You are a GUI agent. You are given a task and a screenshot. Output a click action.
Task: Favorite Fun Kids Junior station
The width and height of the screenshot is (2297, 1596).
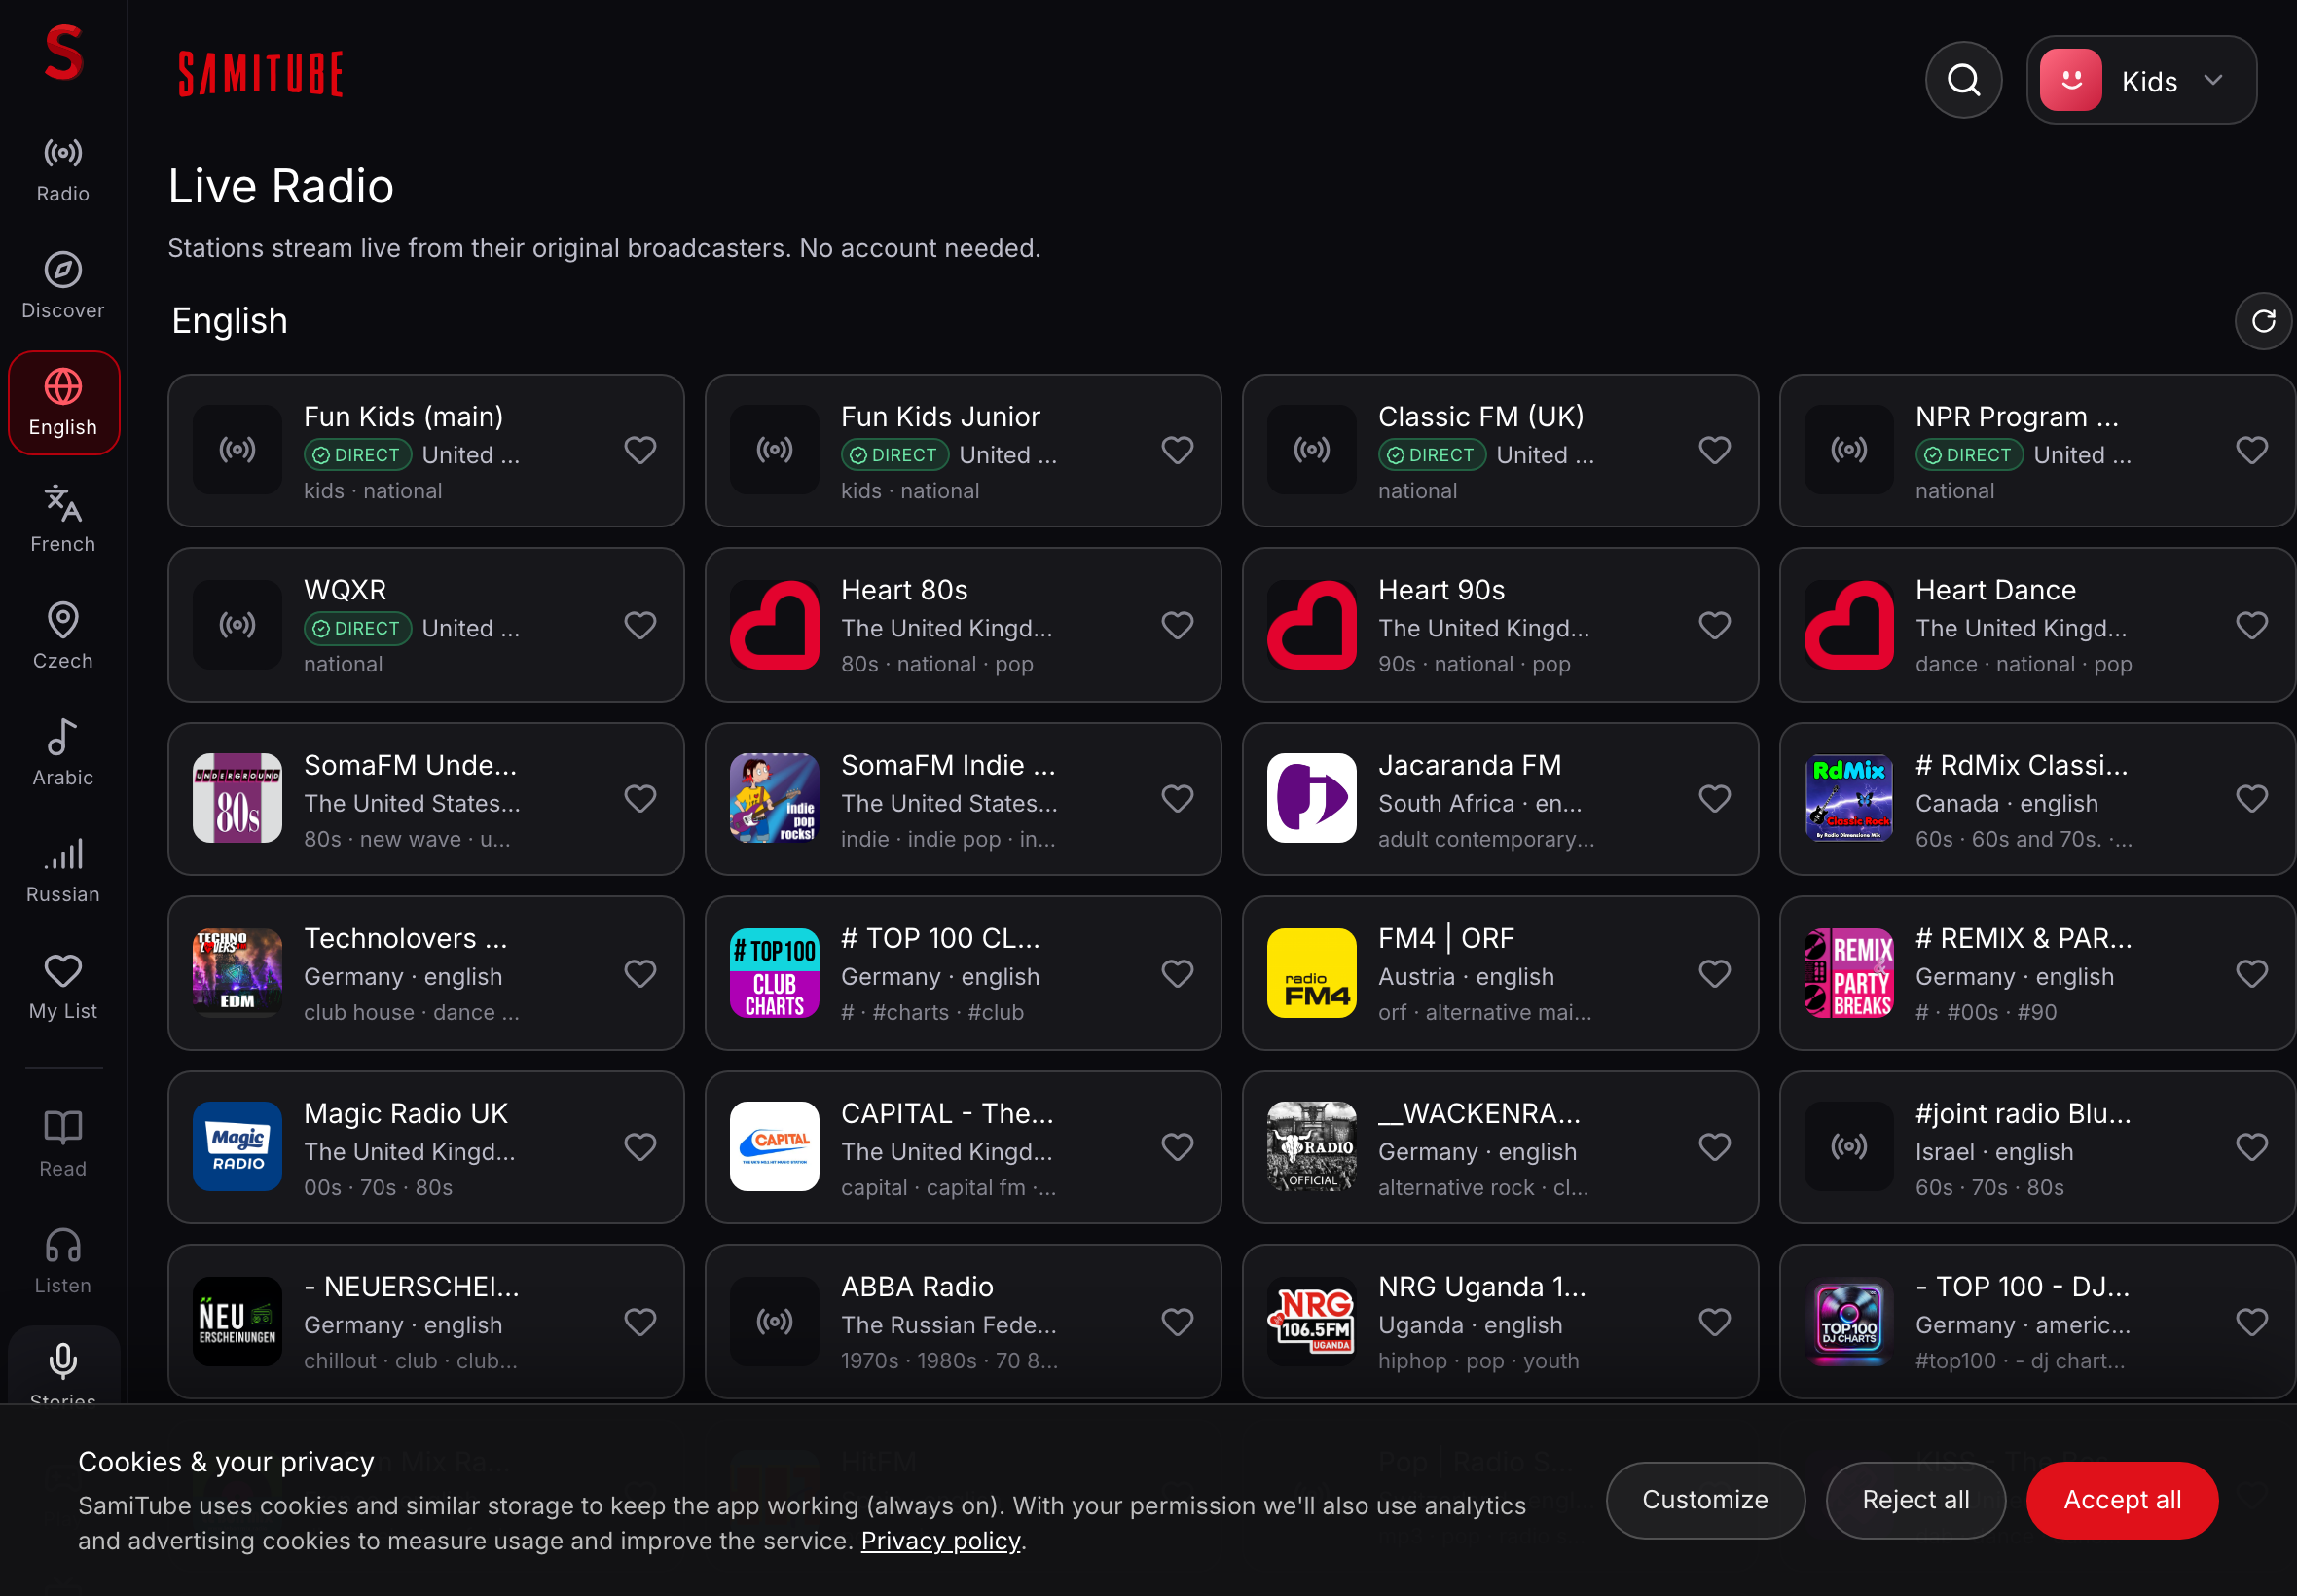pos(1177,451)
